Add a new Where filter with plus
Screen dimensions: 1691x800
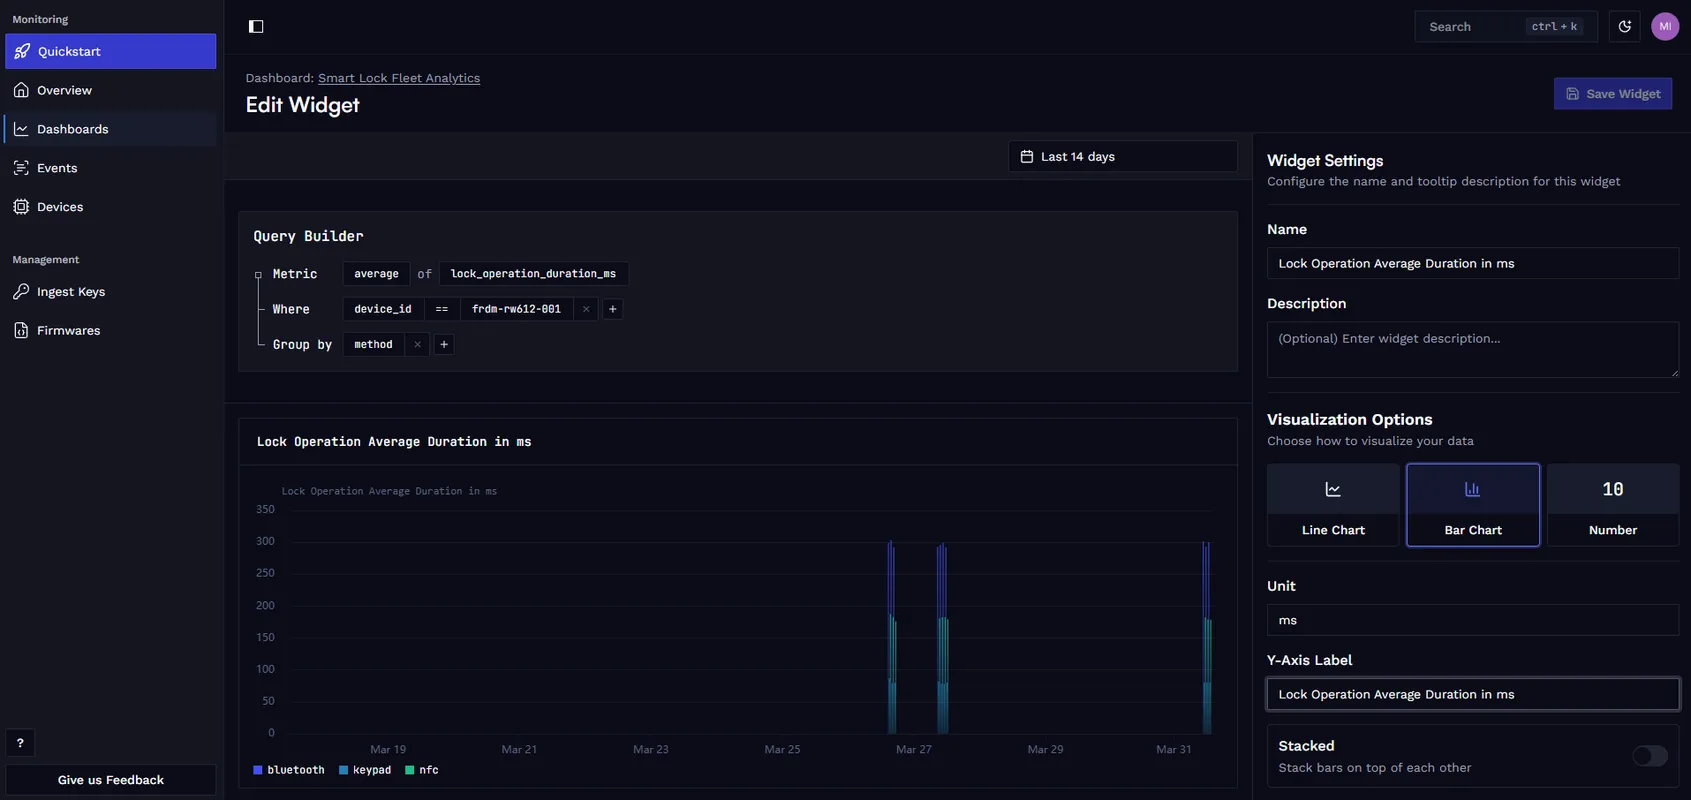[613, 309]
